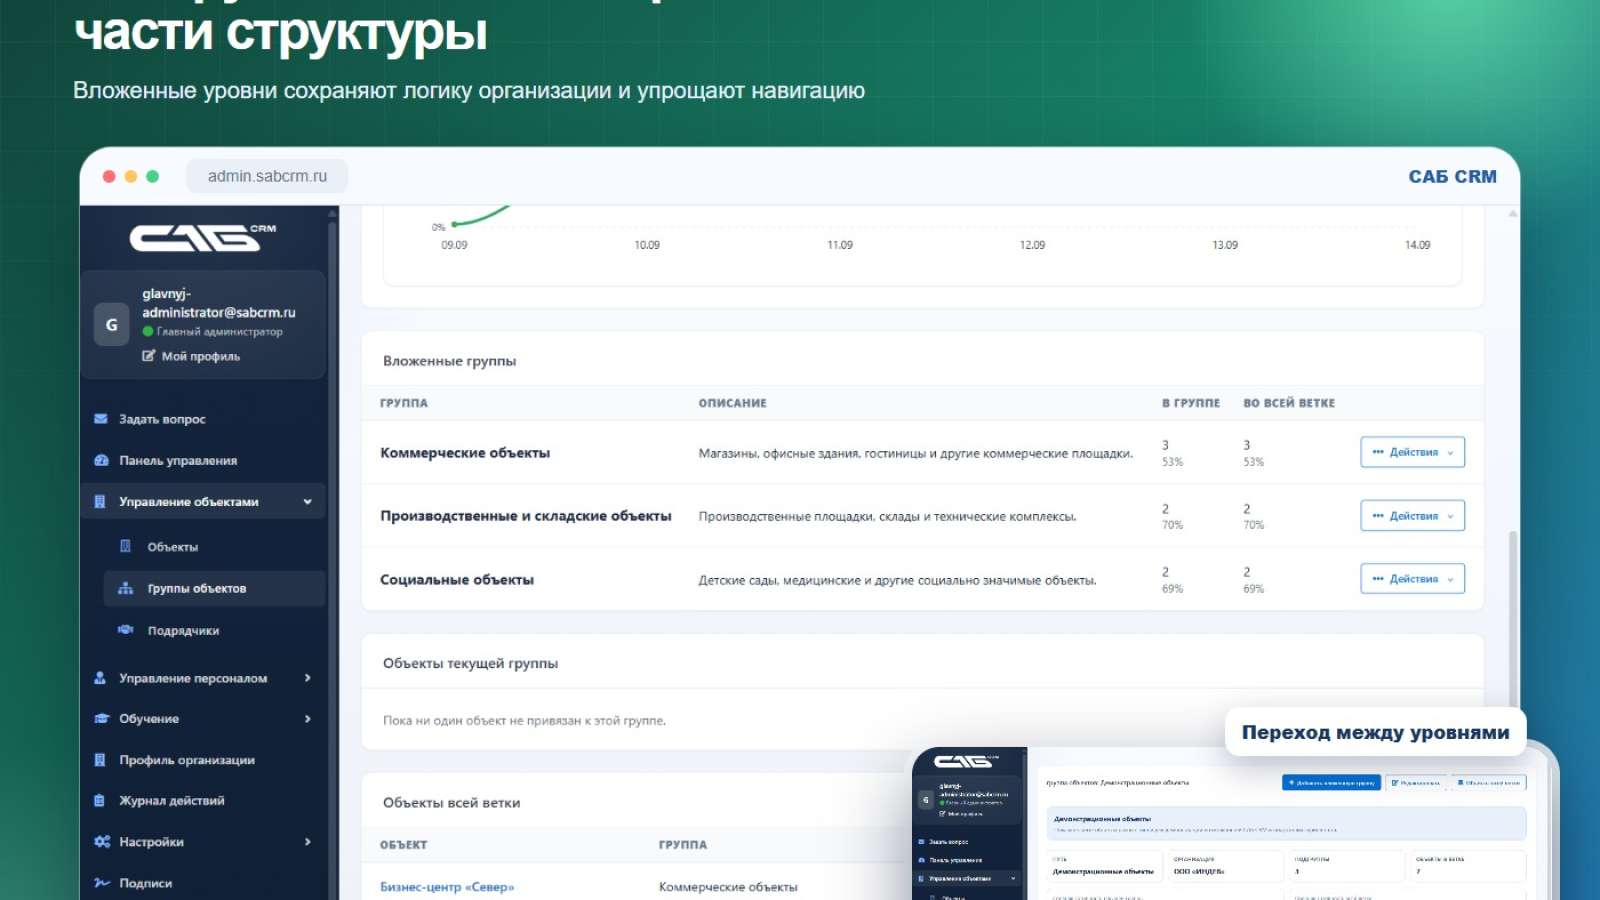Click description Детские сады, медицинские

tap(897, 581)
